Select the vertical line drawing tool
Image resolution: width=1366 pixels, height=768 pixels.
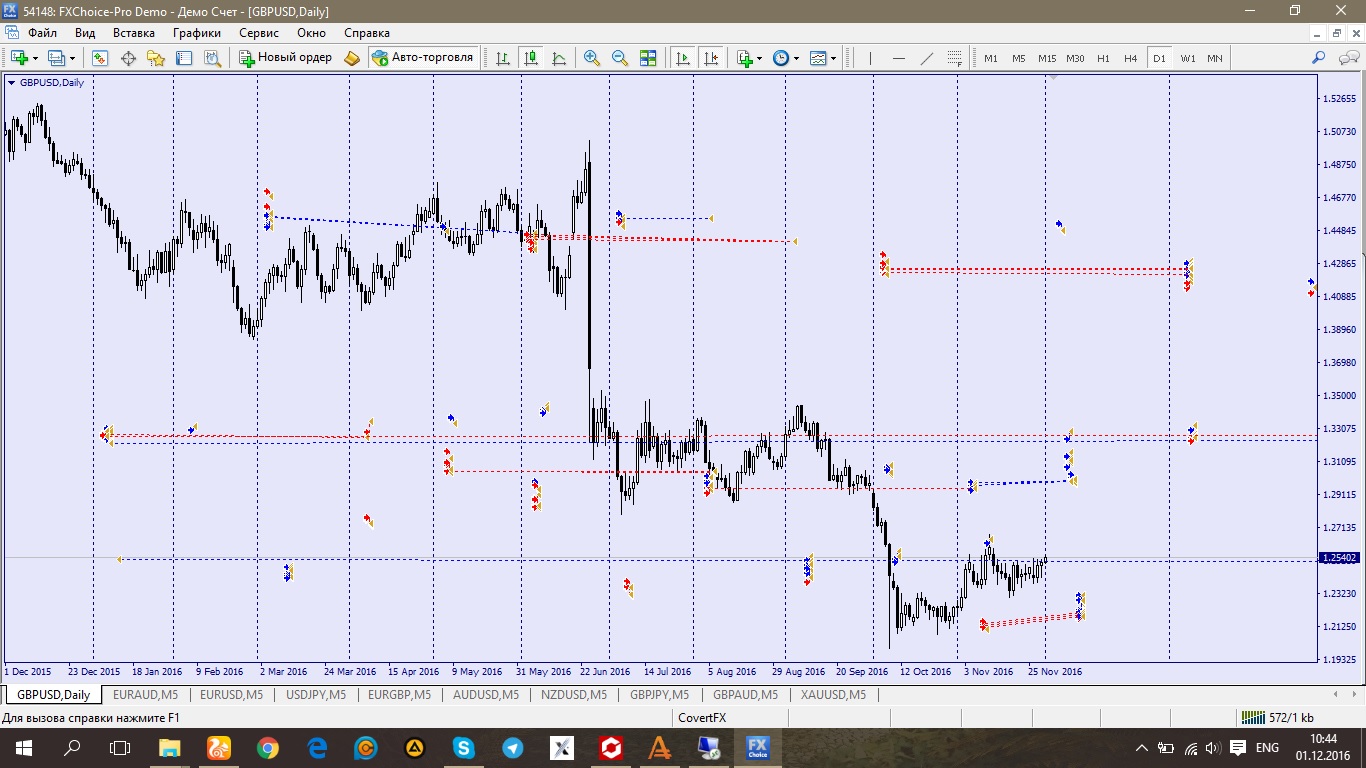(870, 58)
